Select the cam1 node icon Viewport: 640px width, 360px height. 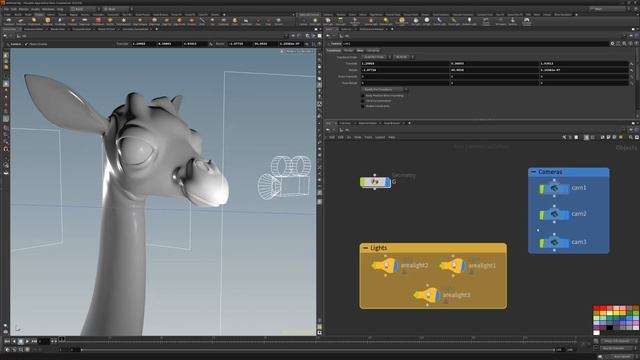point(554,188)
